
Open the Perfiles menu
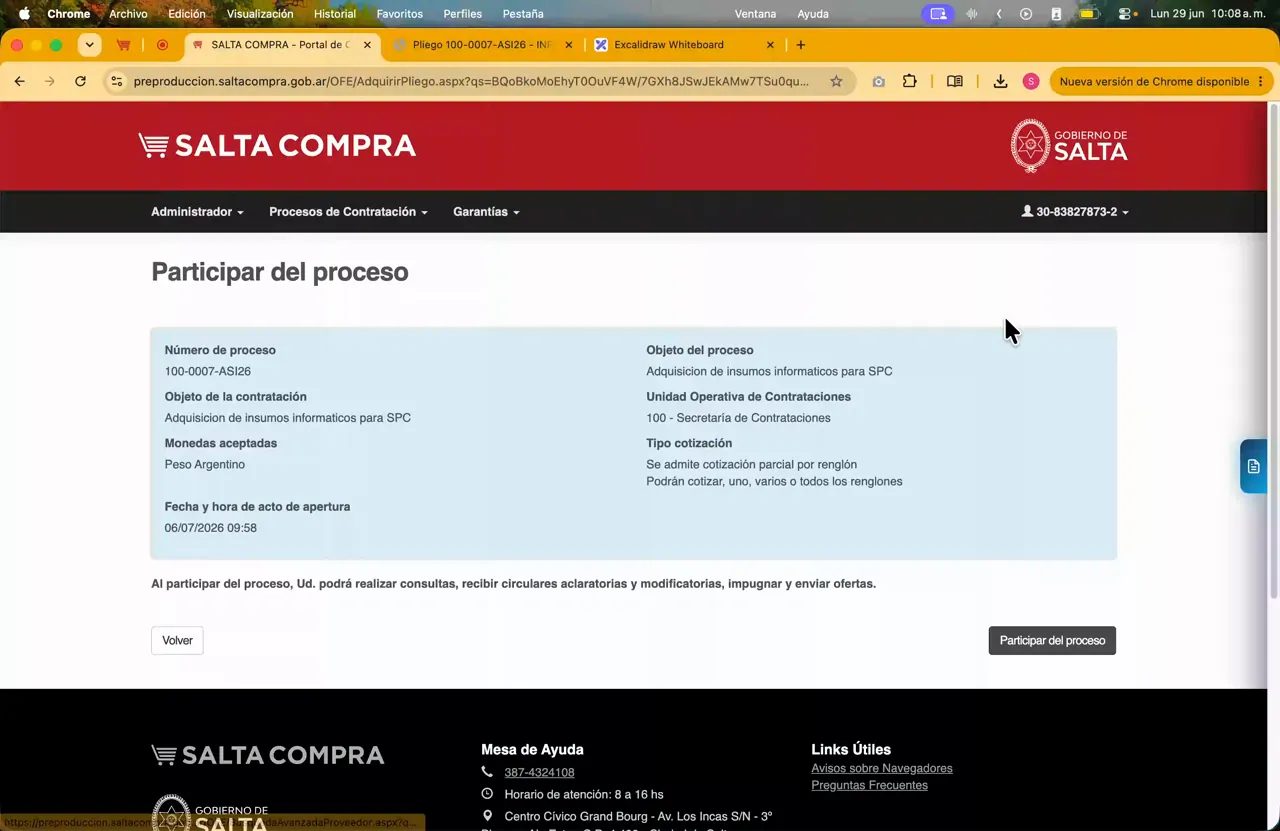tap(462, 14)
